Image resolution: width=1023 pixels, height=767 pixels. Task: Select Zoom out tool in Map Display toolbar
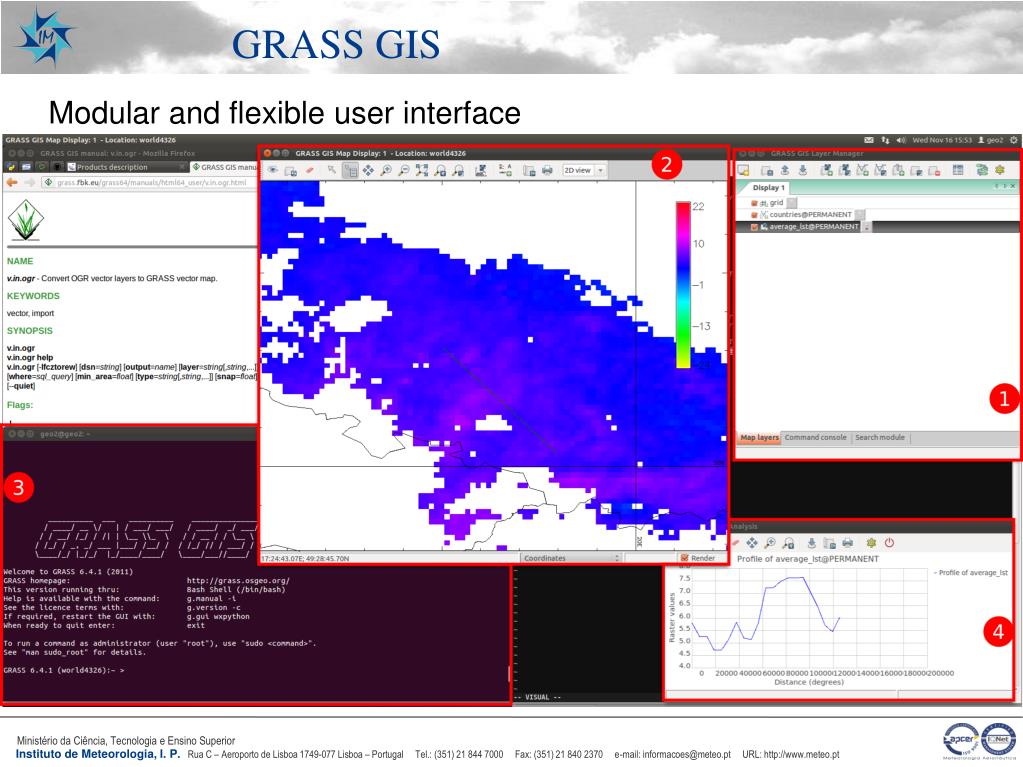pyautogui.click(x=404, y=170)
